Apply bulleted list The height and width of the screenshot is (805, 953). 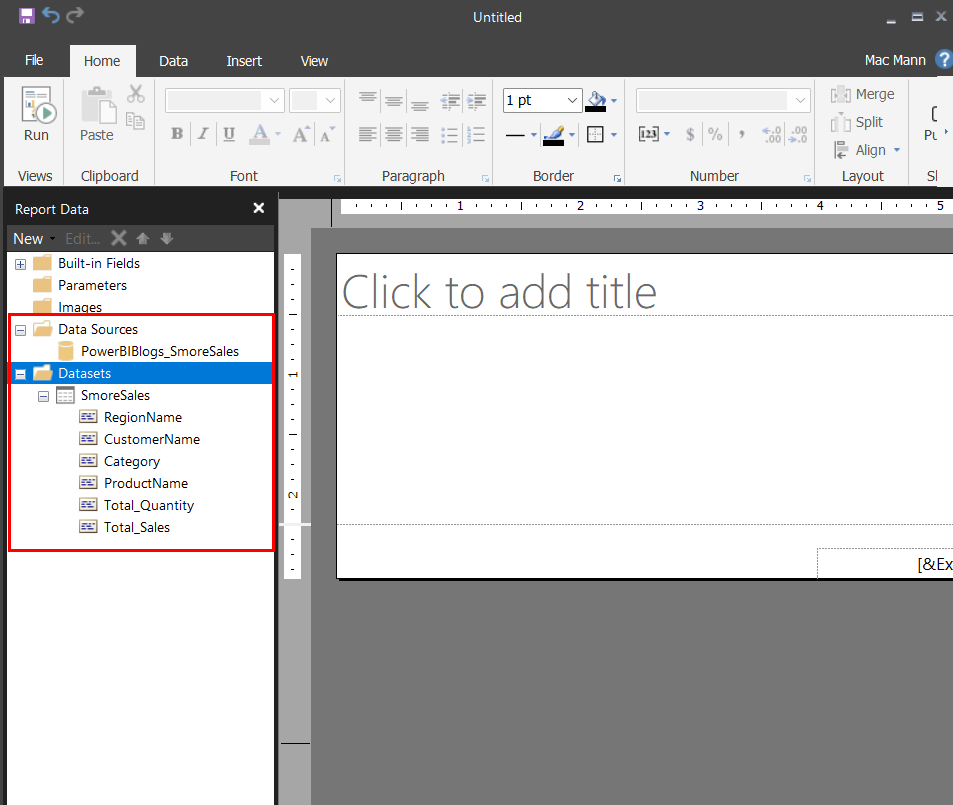[x=449, y=134]
